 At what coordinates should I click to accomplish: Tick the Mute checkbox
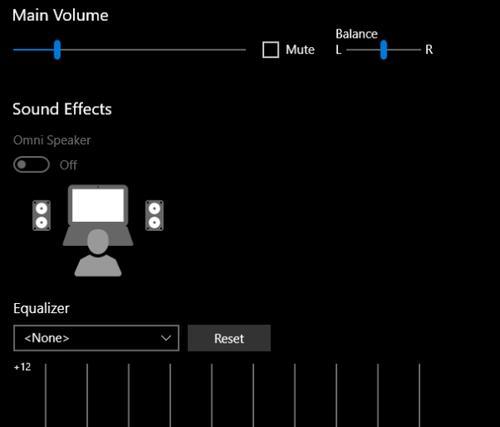point(271,50)
